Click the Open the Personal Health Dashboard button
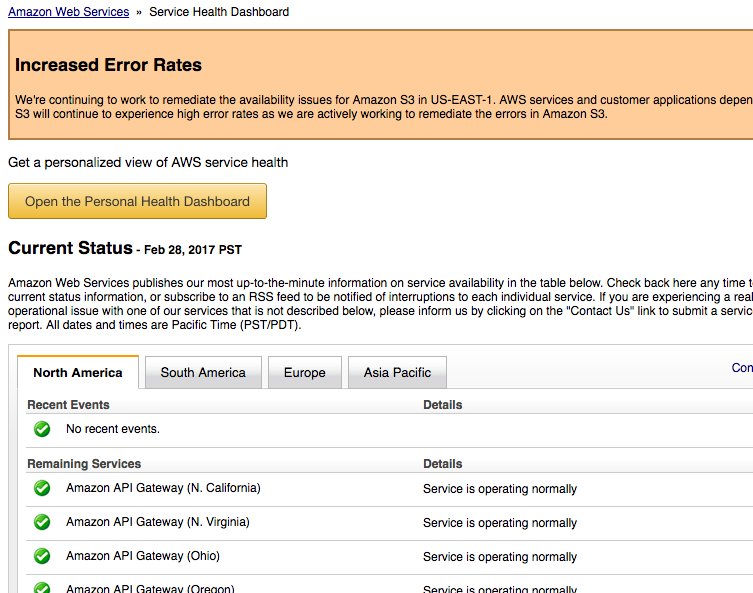This screenshot has width=753, height=593. pos(137,201)
